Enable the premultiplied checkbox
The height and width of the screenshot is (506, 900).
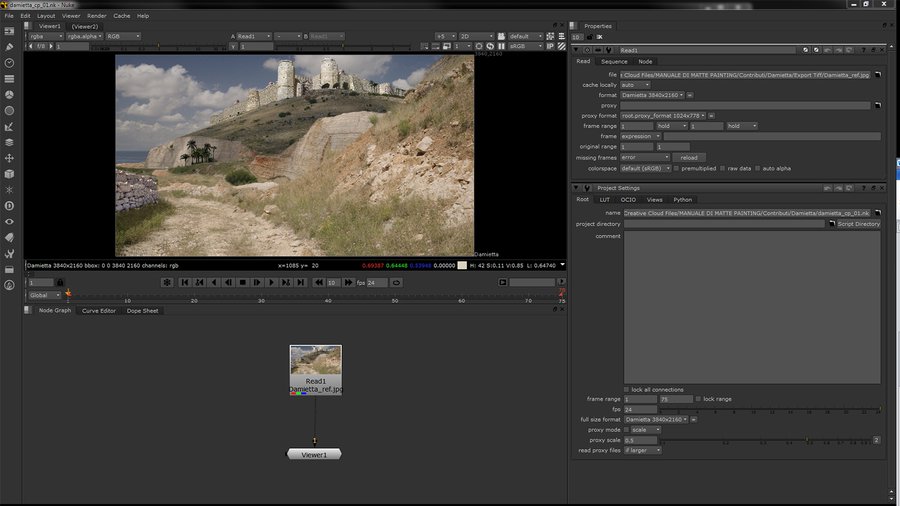pos(677,168)
